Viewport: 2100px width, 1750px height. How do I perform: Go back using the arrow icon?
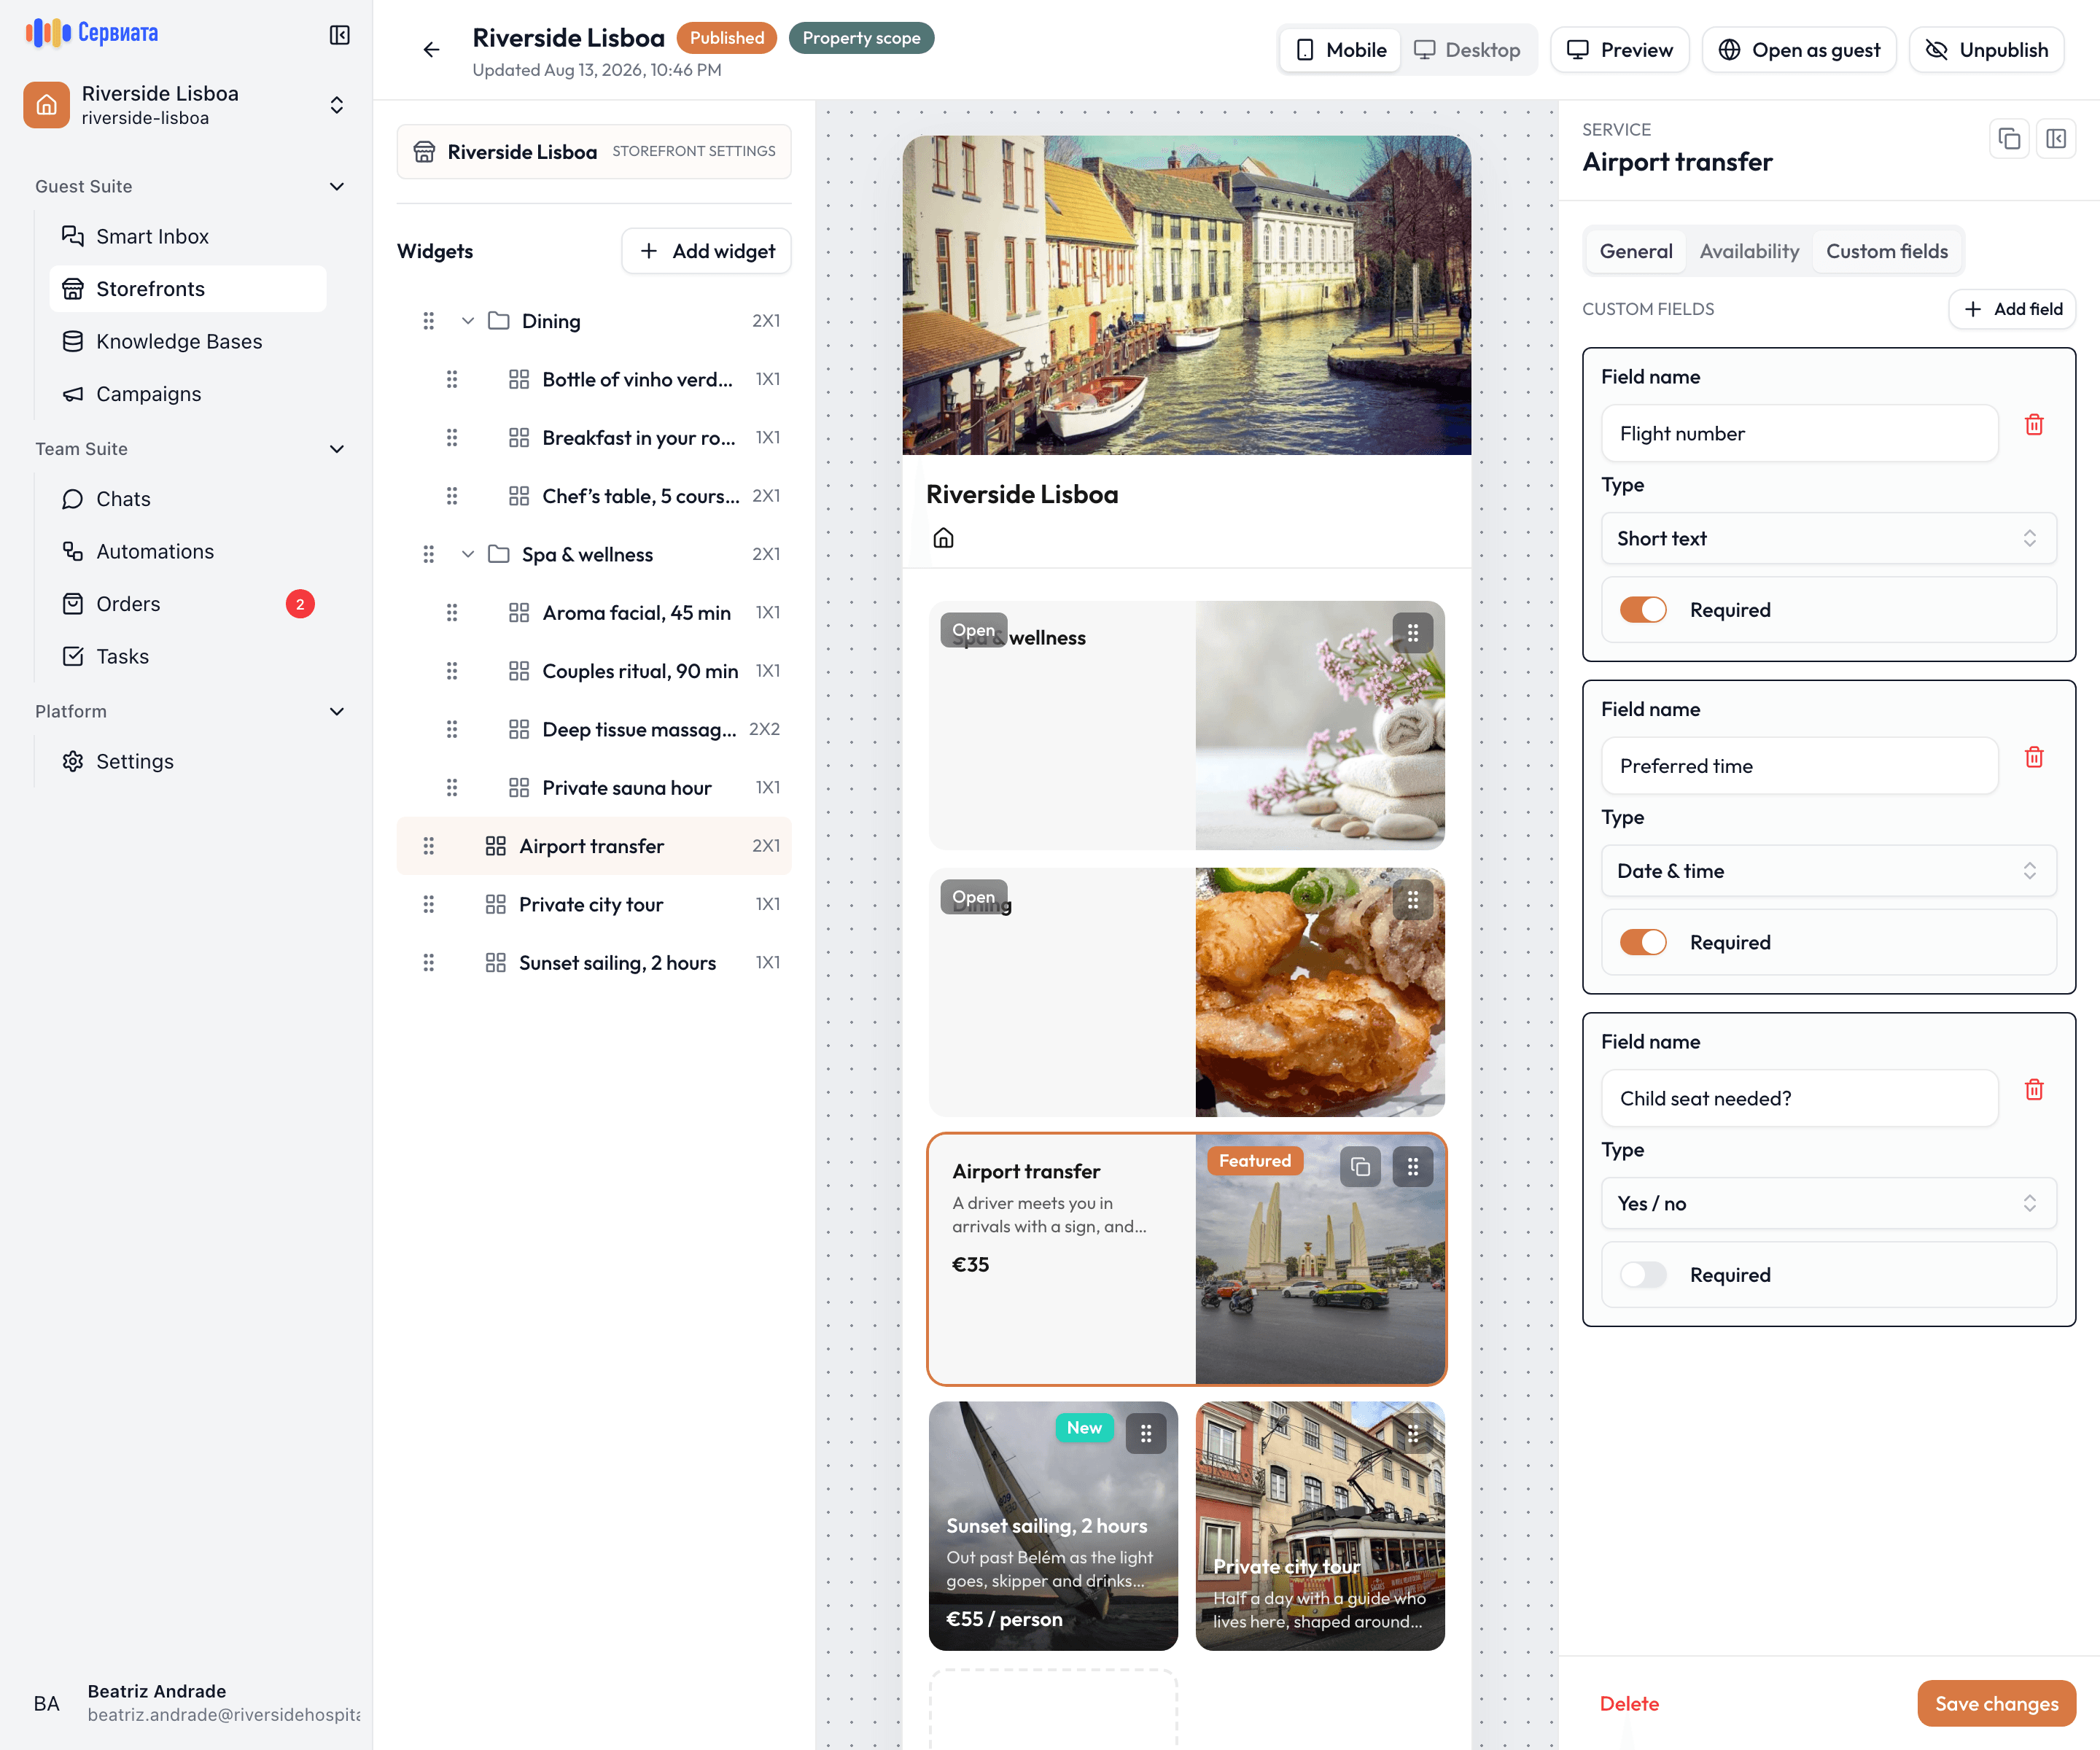point(431,49)
